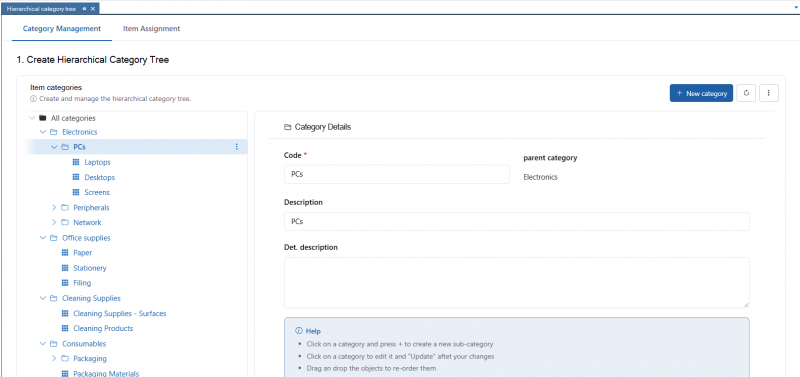800x377 pixels.
Task: Click the grid icon beside Filing
Action: pyautogui.click(x=65, y=283)
